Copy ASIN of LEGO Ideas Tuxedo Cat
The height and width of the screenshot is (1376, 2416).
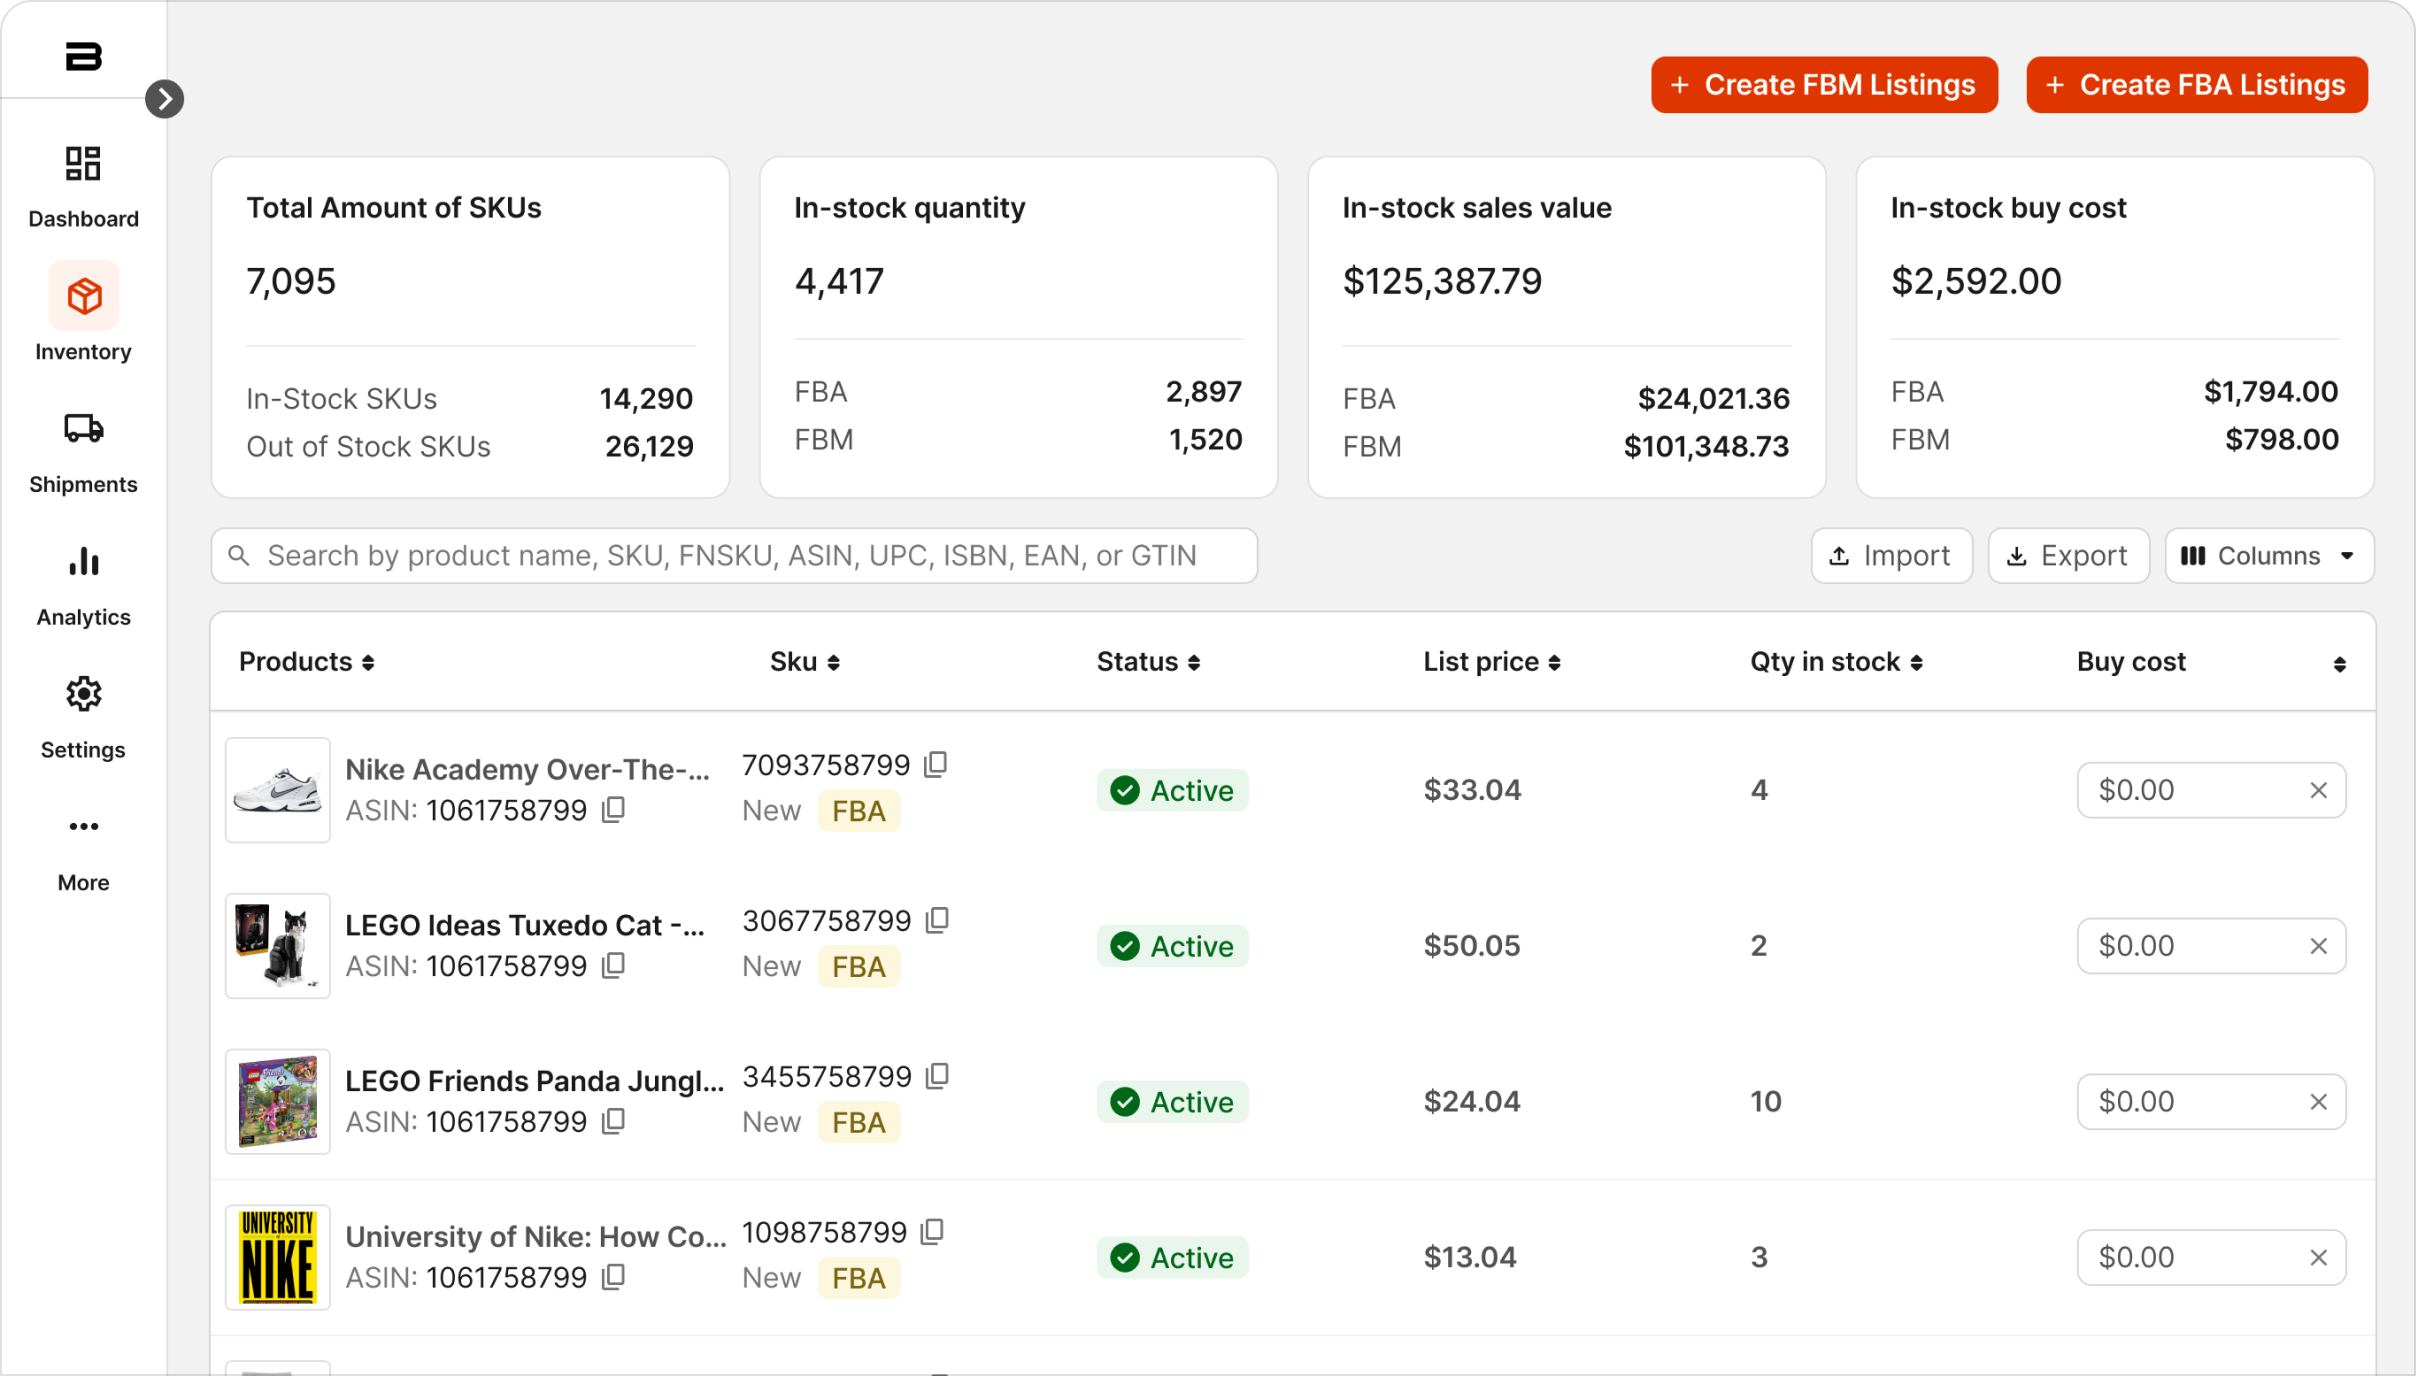coord(614,966)
